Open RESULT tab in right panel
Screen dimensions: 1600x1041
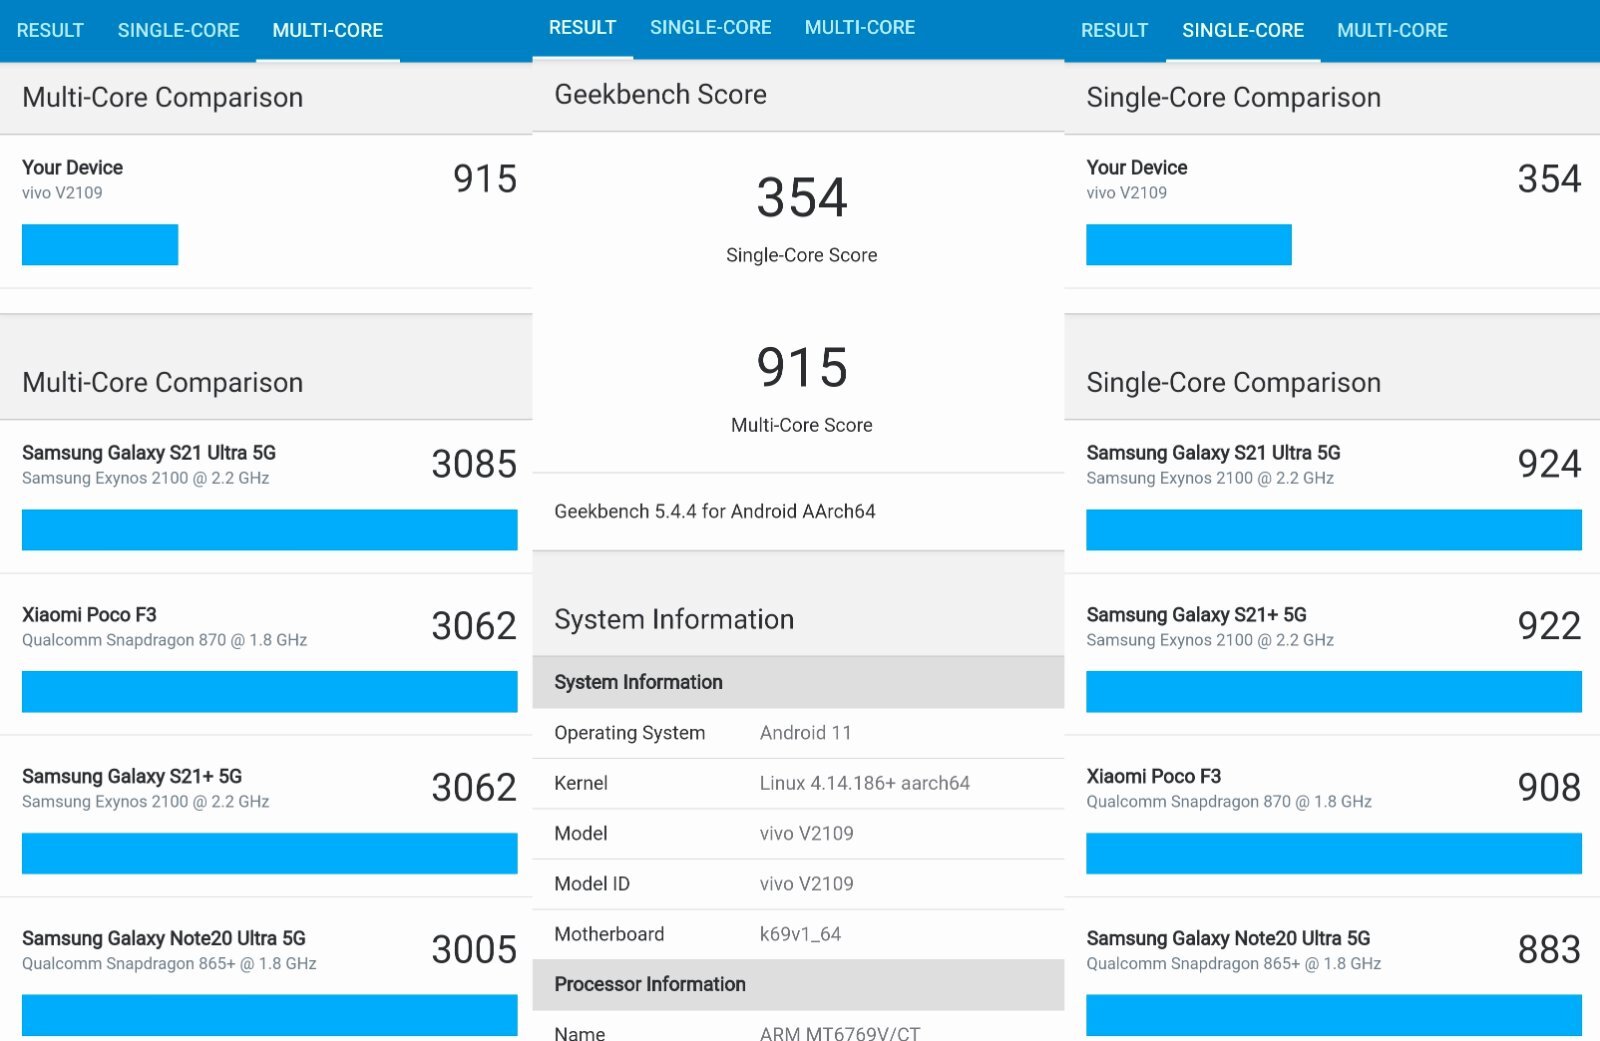1114,30
